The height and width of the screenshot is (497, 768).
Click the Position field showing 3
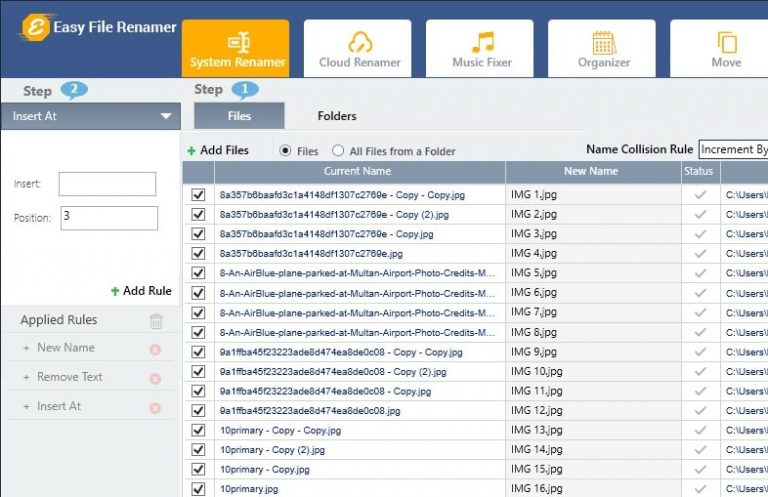click(109, 218)
